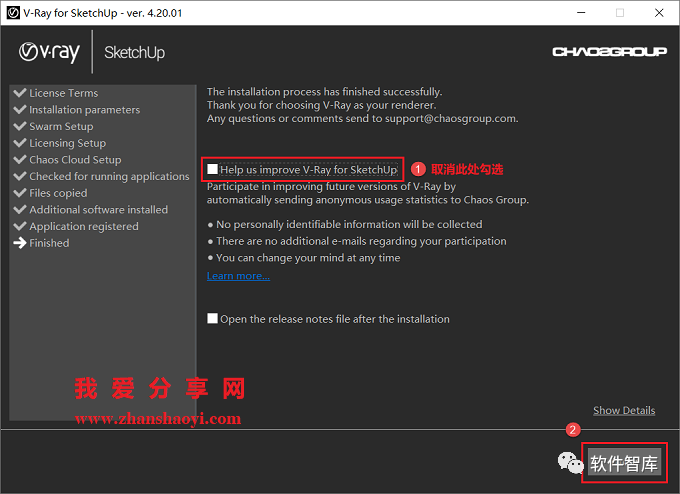Close the V-Ray installer window
The image size is (680, 494).
(x=659, y=13)
